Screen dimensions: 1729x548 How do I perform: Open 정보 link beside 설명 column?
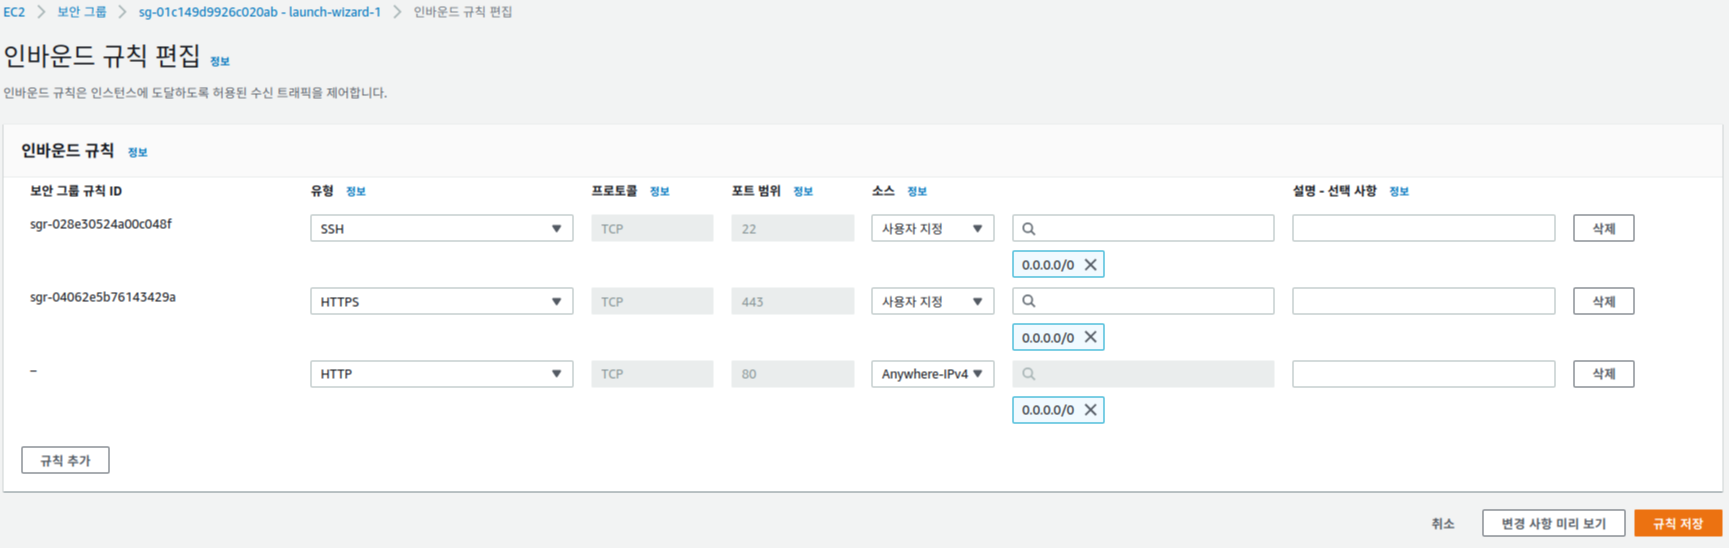tap(1399, 192)
